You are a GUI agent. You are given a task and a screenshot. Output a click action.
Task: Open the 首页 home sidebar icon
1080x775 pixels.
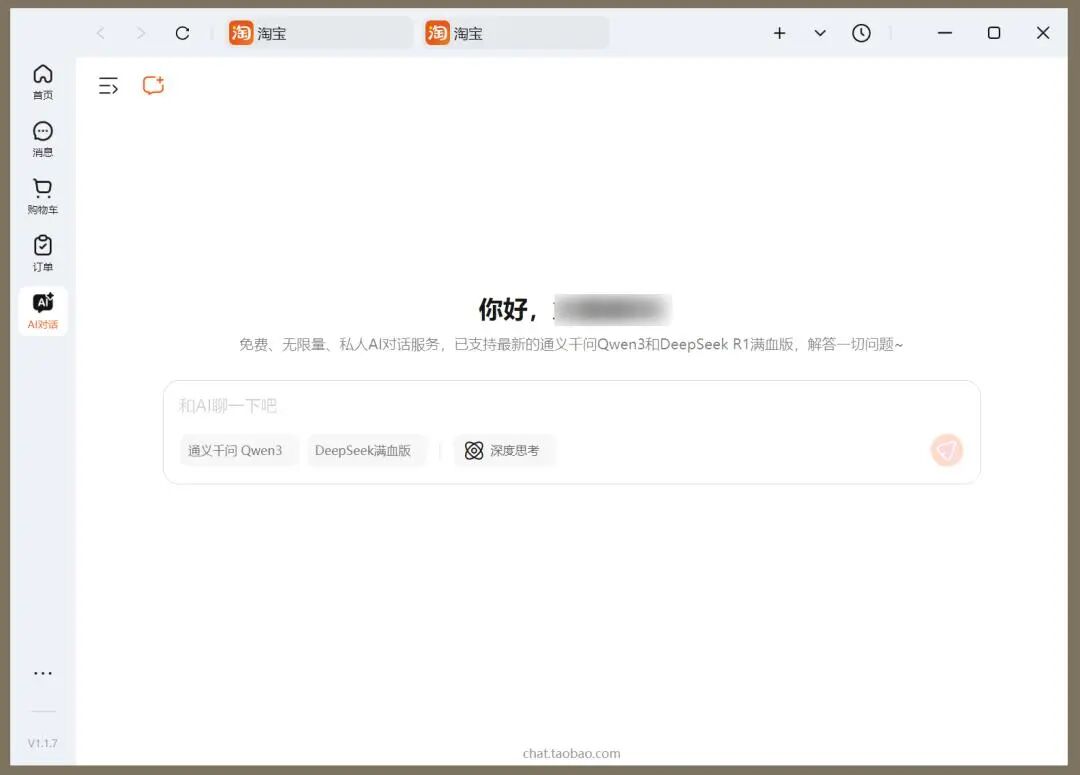(x=42, y=80)
